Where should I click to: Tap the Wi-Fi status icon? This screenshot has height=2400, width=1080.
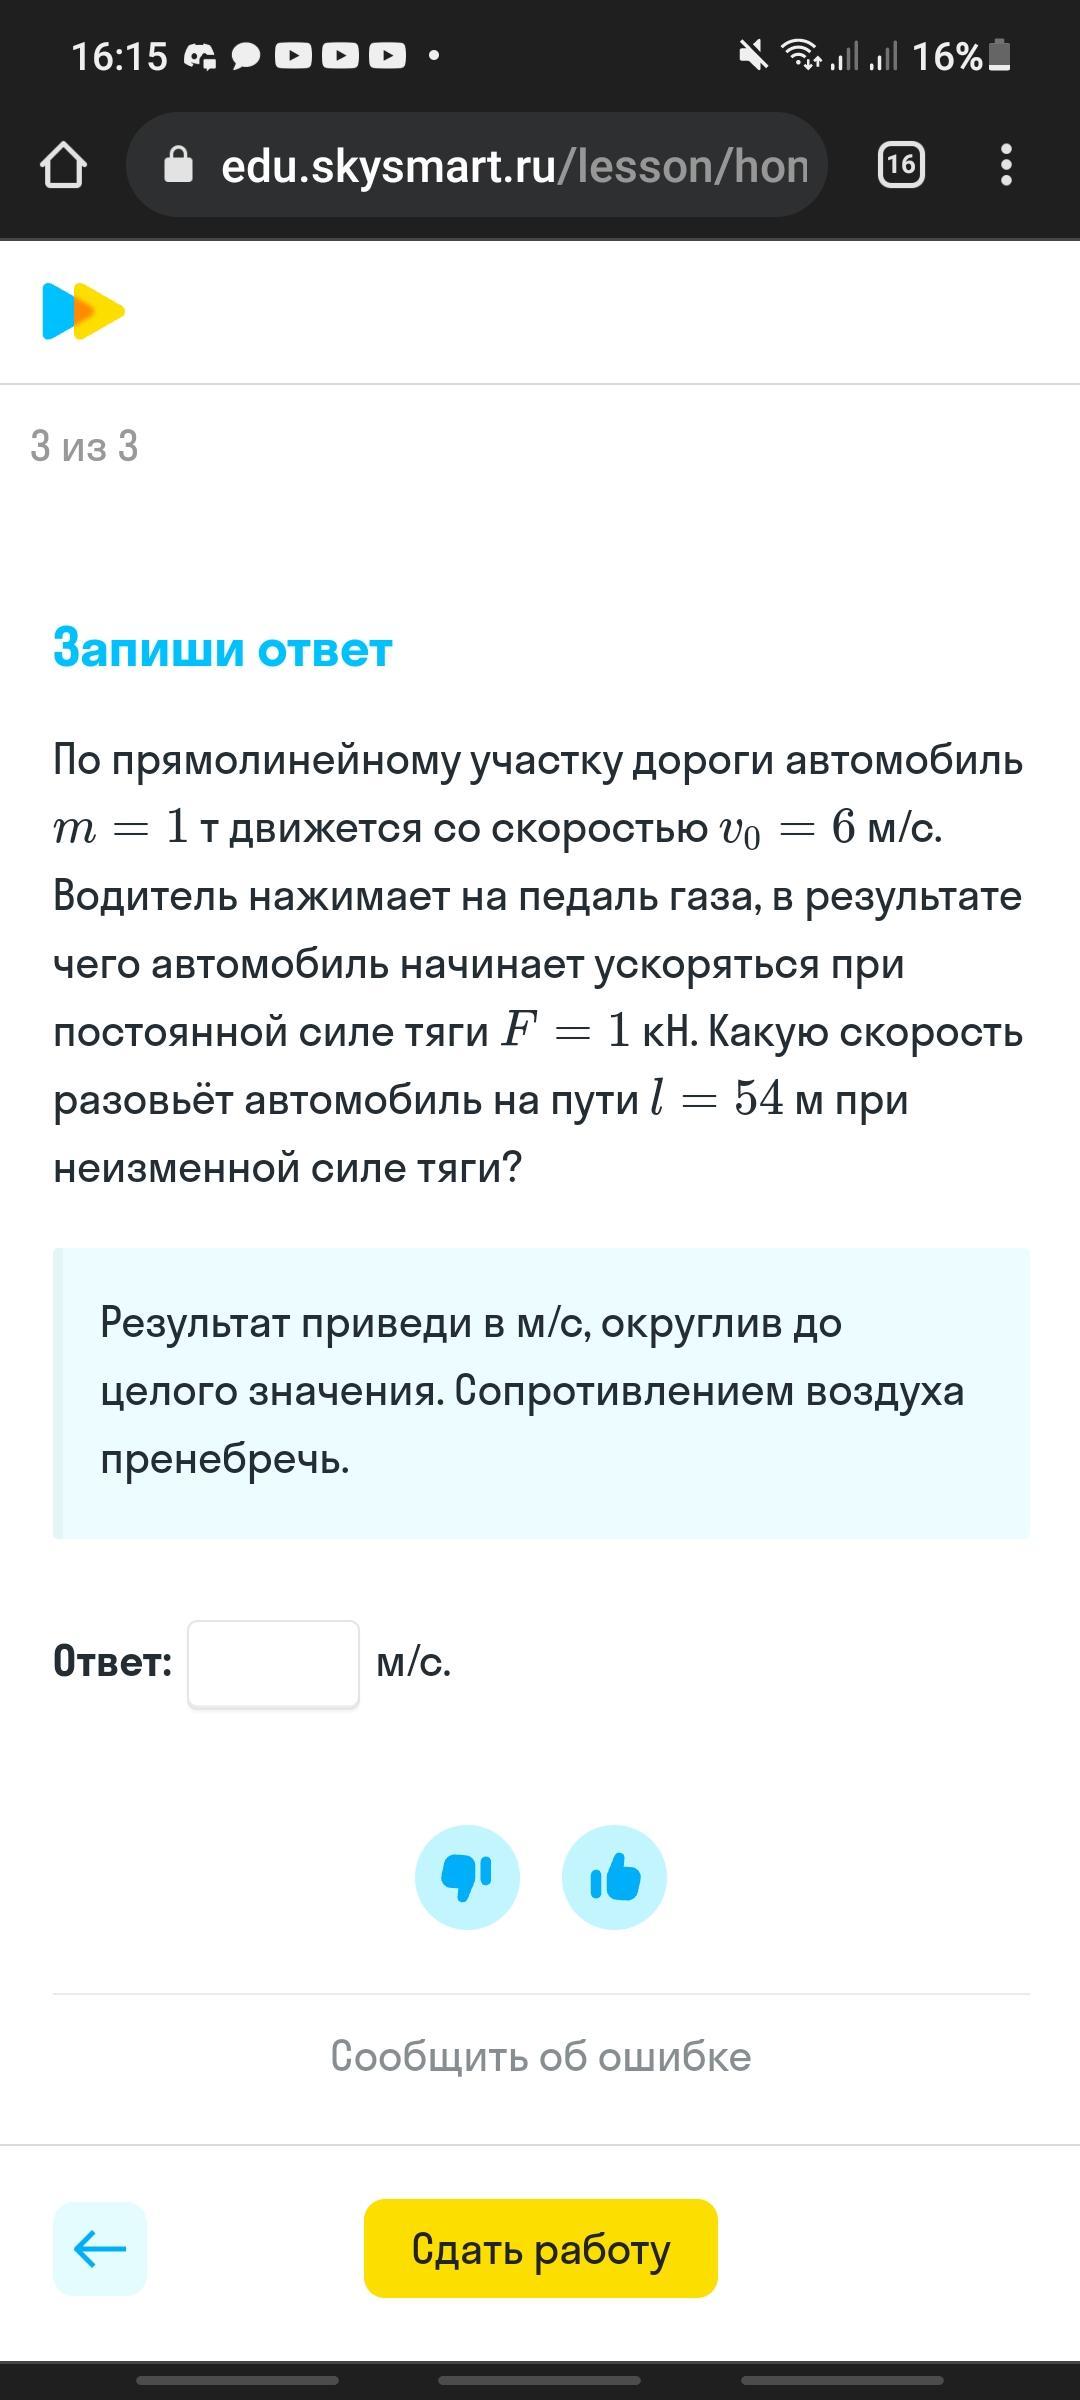801,55
